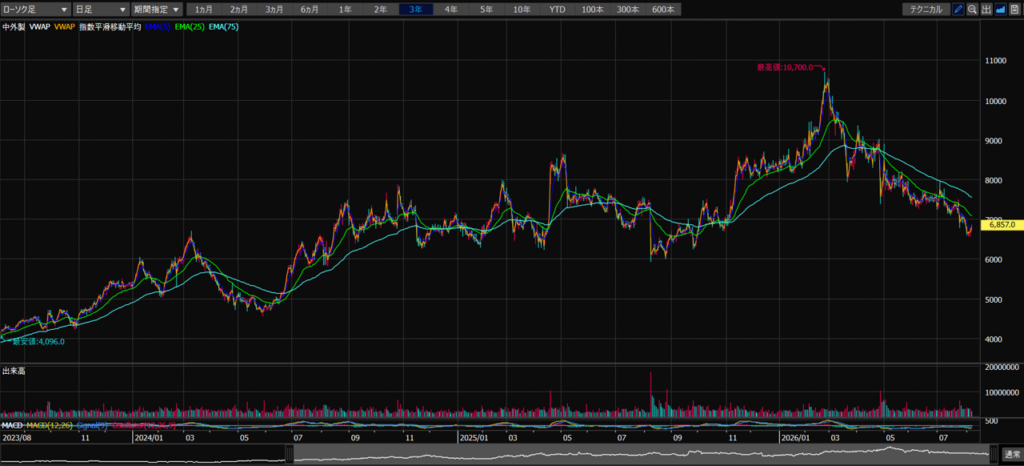Image resolution: width=1024 pixels, height=466 pixels.
Task: Click the save chart icon
Action: (x=1014, y=9)
